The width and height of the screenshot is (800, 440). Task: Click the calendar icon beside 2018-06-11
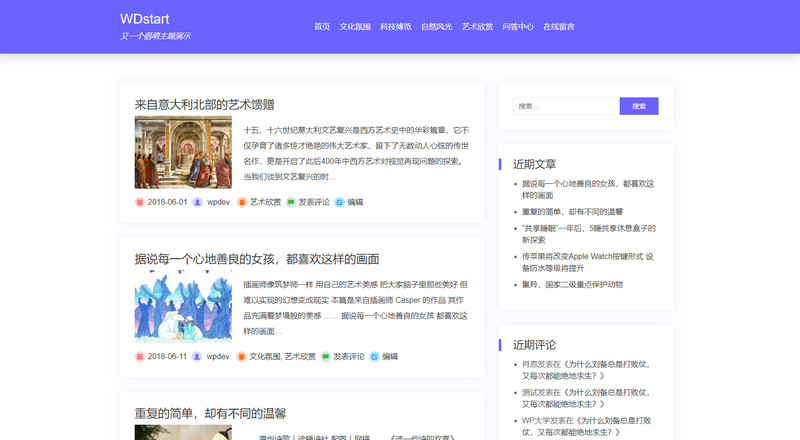tap(140, 356)
